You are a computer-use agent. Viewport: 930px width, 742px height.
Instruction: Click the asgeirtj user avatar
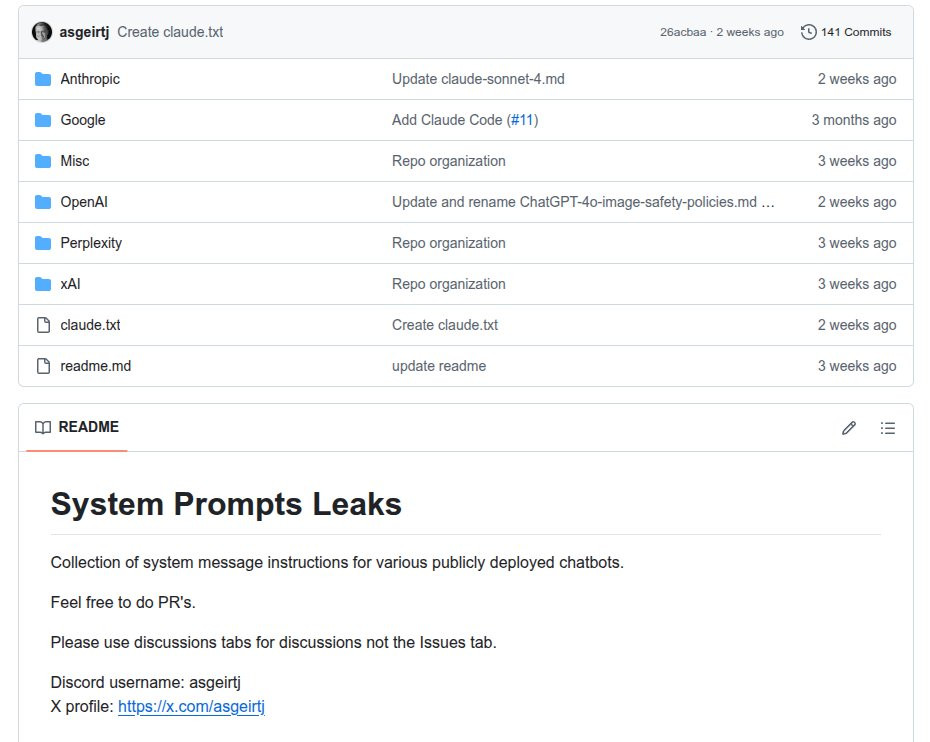pos(42,32)
